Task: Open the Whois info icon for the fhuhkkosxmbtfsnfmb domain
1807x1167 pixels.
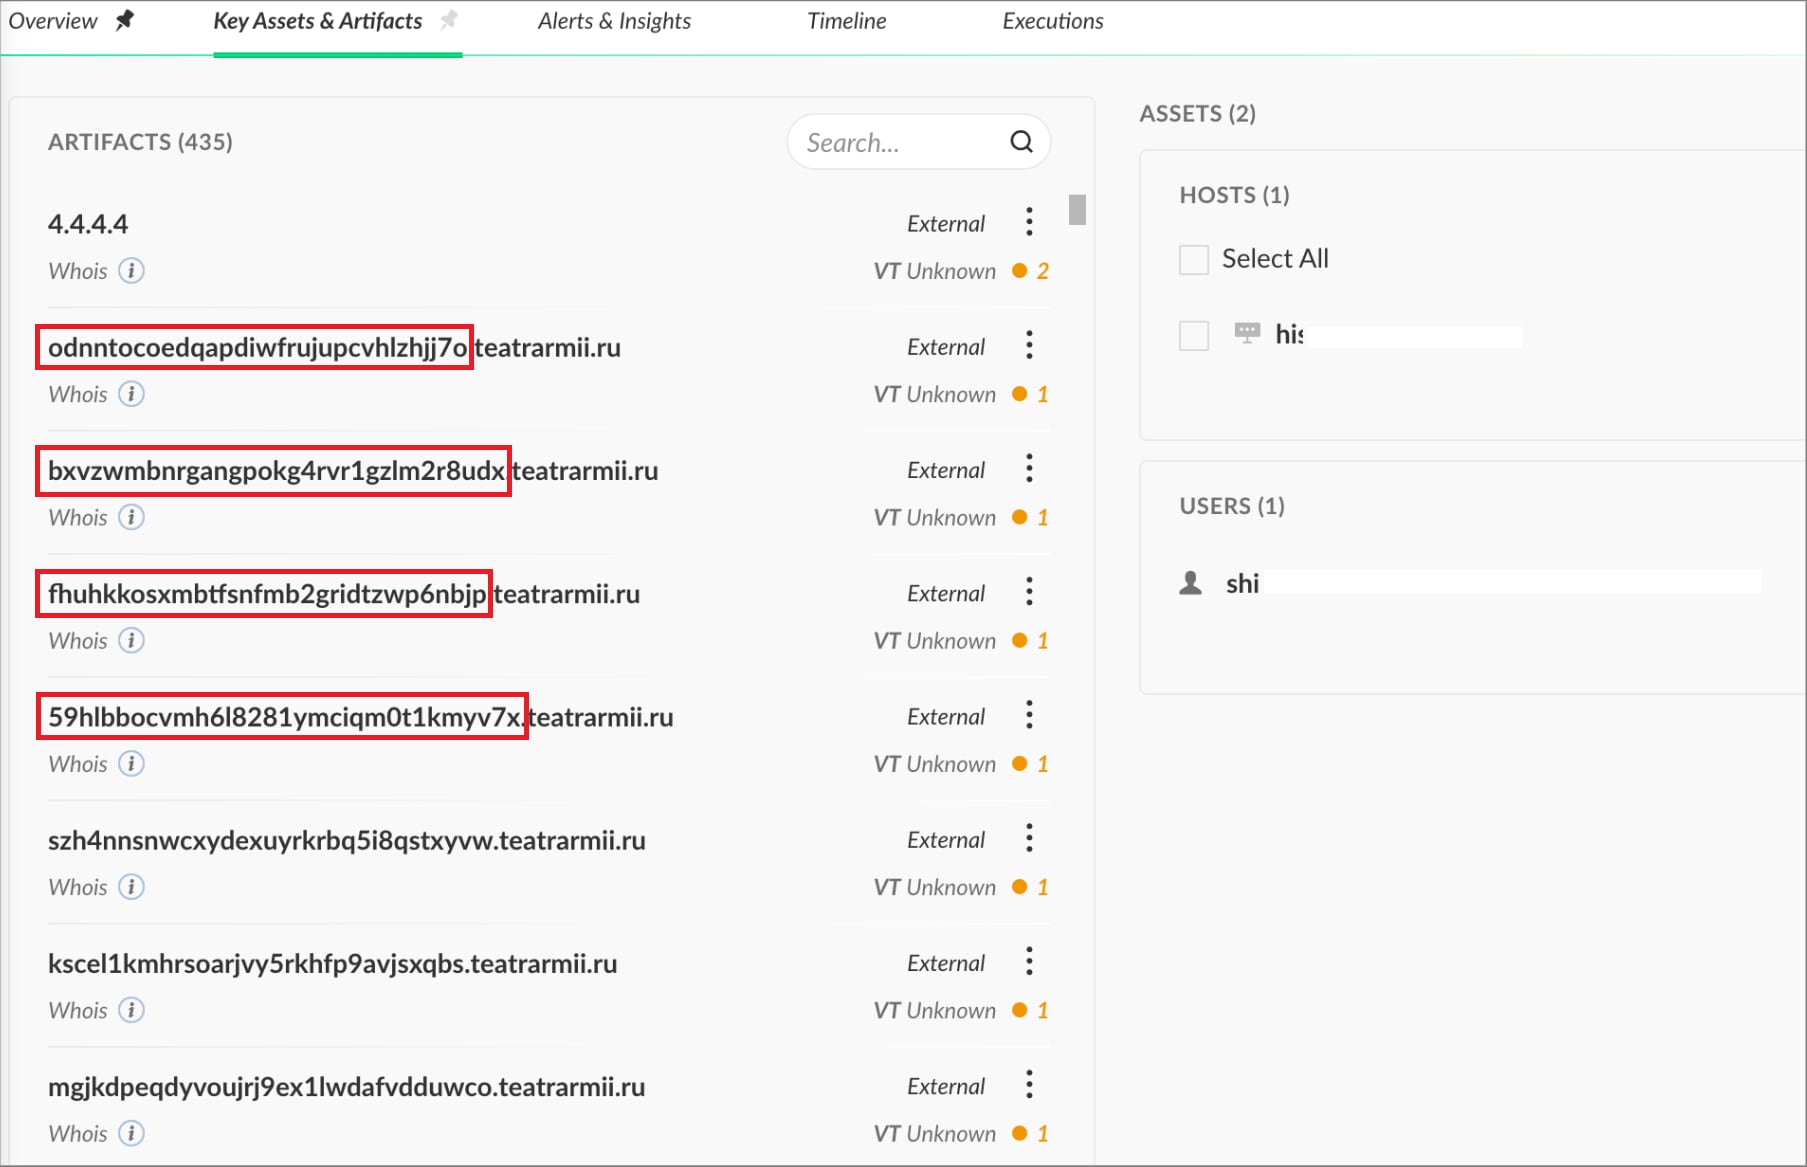Action: pos(131,640)
